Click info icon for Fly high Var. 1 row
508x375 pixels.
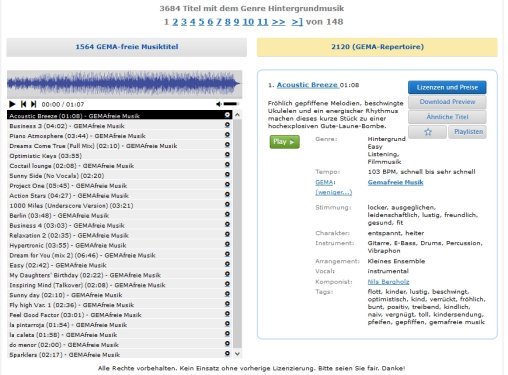point(227,304)
